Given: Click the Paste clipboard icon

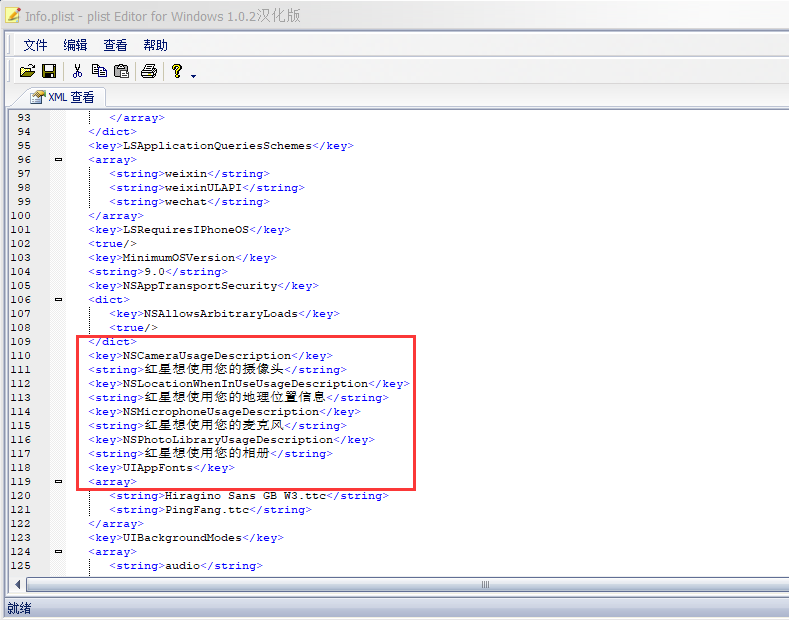Looking at the screenshot, I should (121, 71).
